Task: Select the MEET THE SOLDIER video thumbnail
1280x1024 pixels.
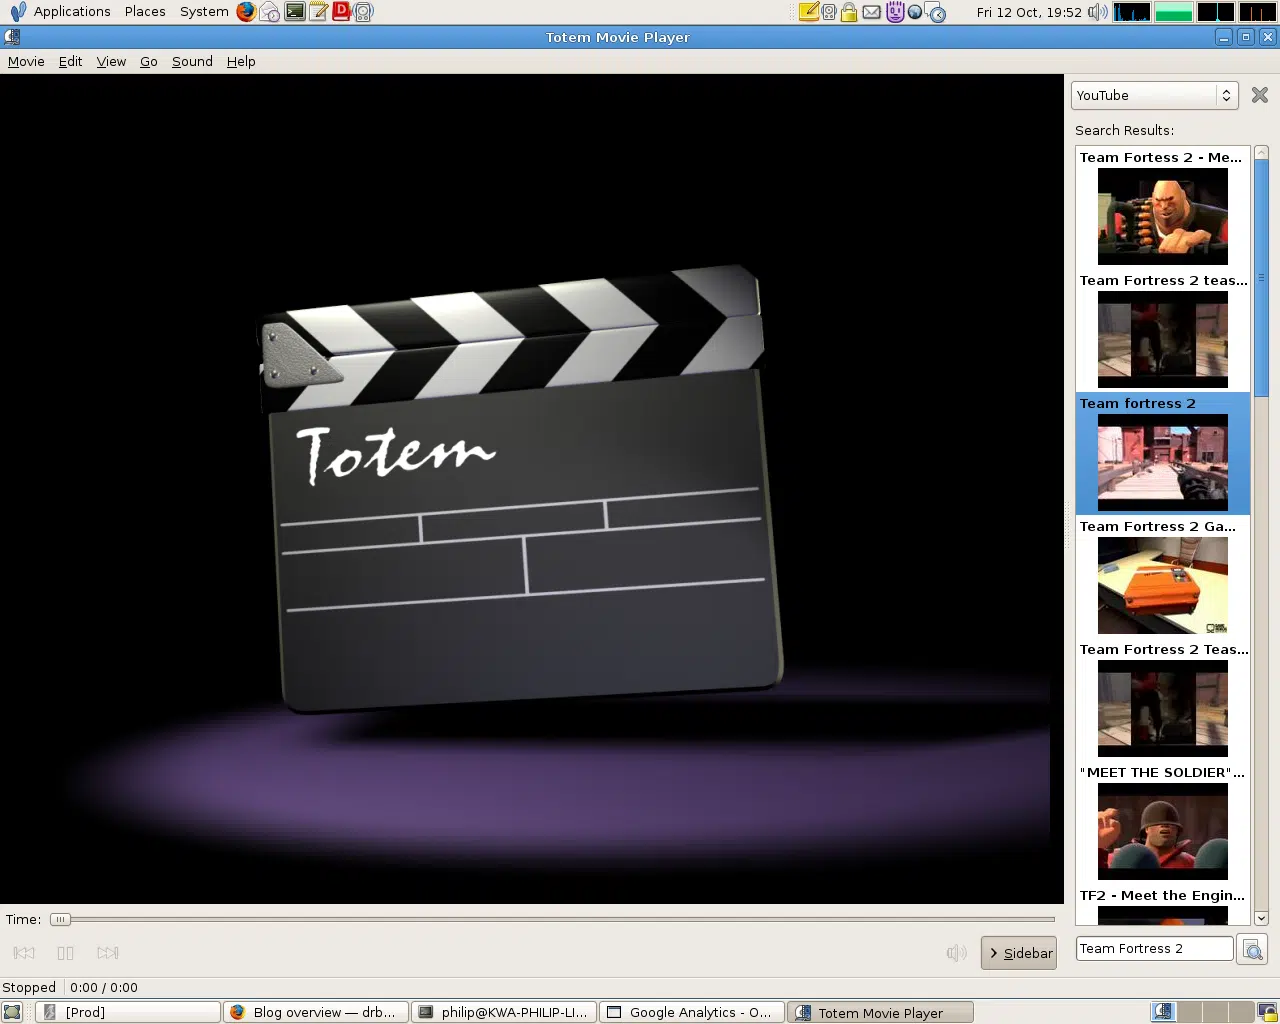Action: click(1162, 831)
